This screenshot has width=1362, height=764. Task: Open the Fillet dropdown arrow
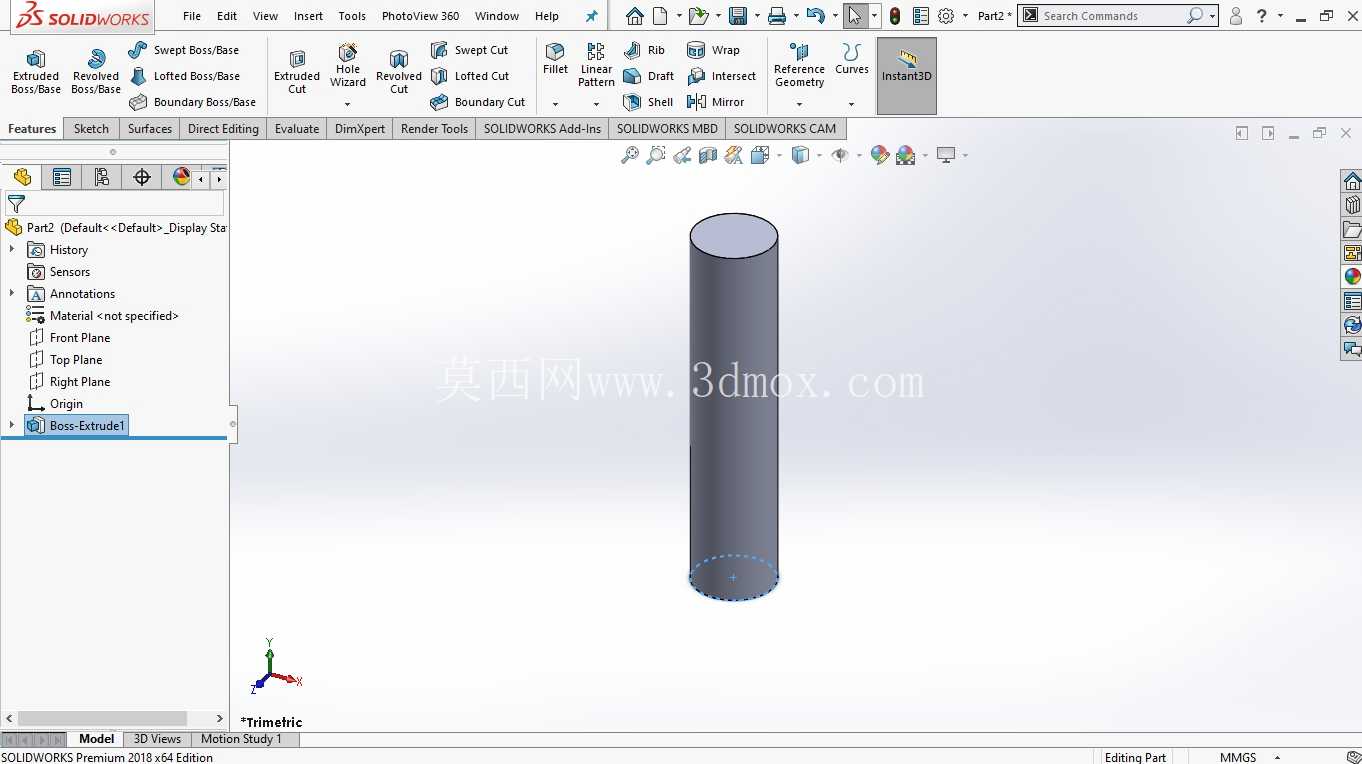(555, 104)
